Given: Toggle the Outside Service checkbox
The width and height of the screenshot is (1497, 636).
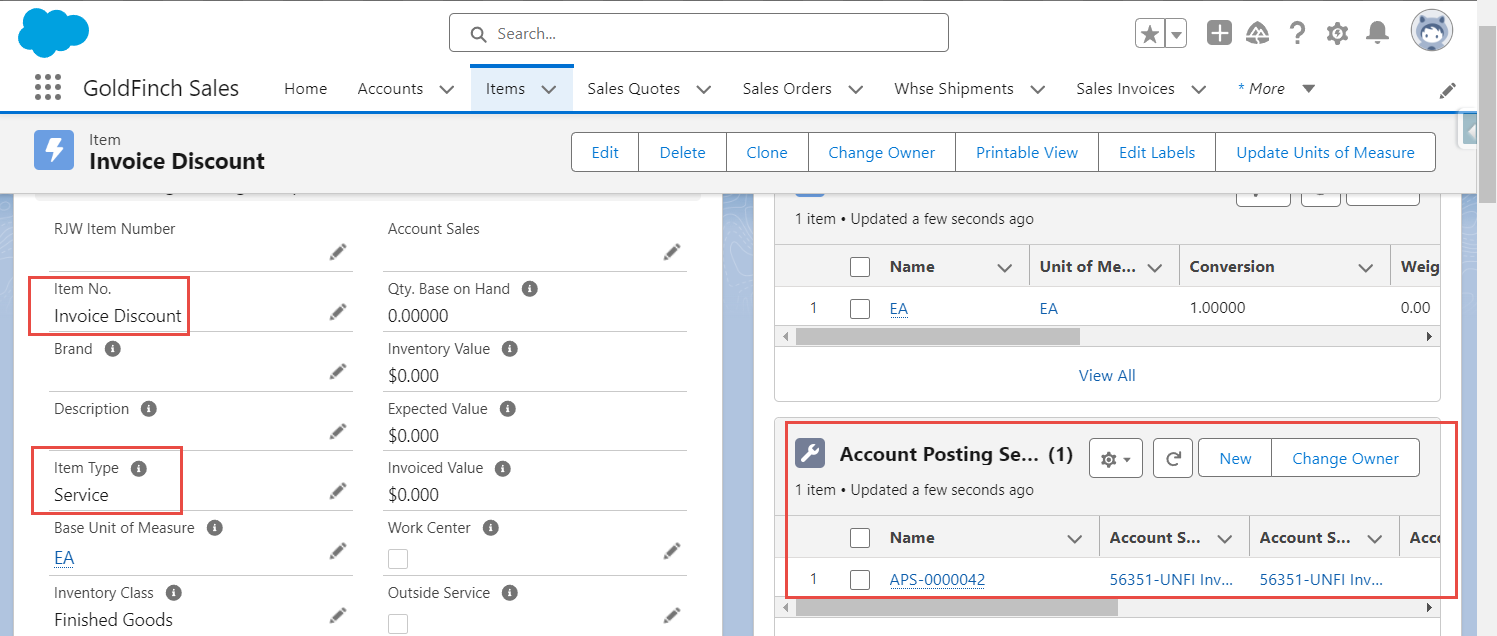Looking at the screenshot, I should [x=398, y=624].
